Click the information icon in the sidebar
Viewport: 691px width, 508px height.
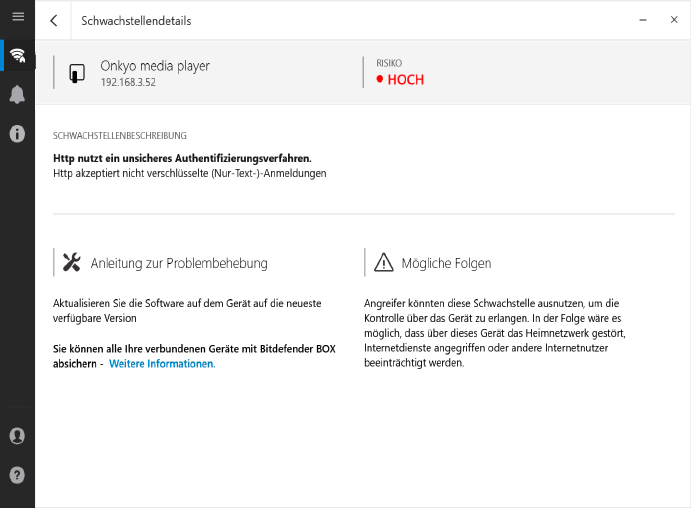click(17, 133)
